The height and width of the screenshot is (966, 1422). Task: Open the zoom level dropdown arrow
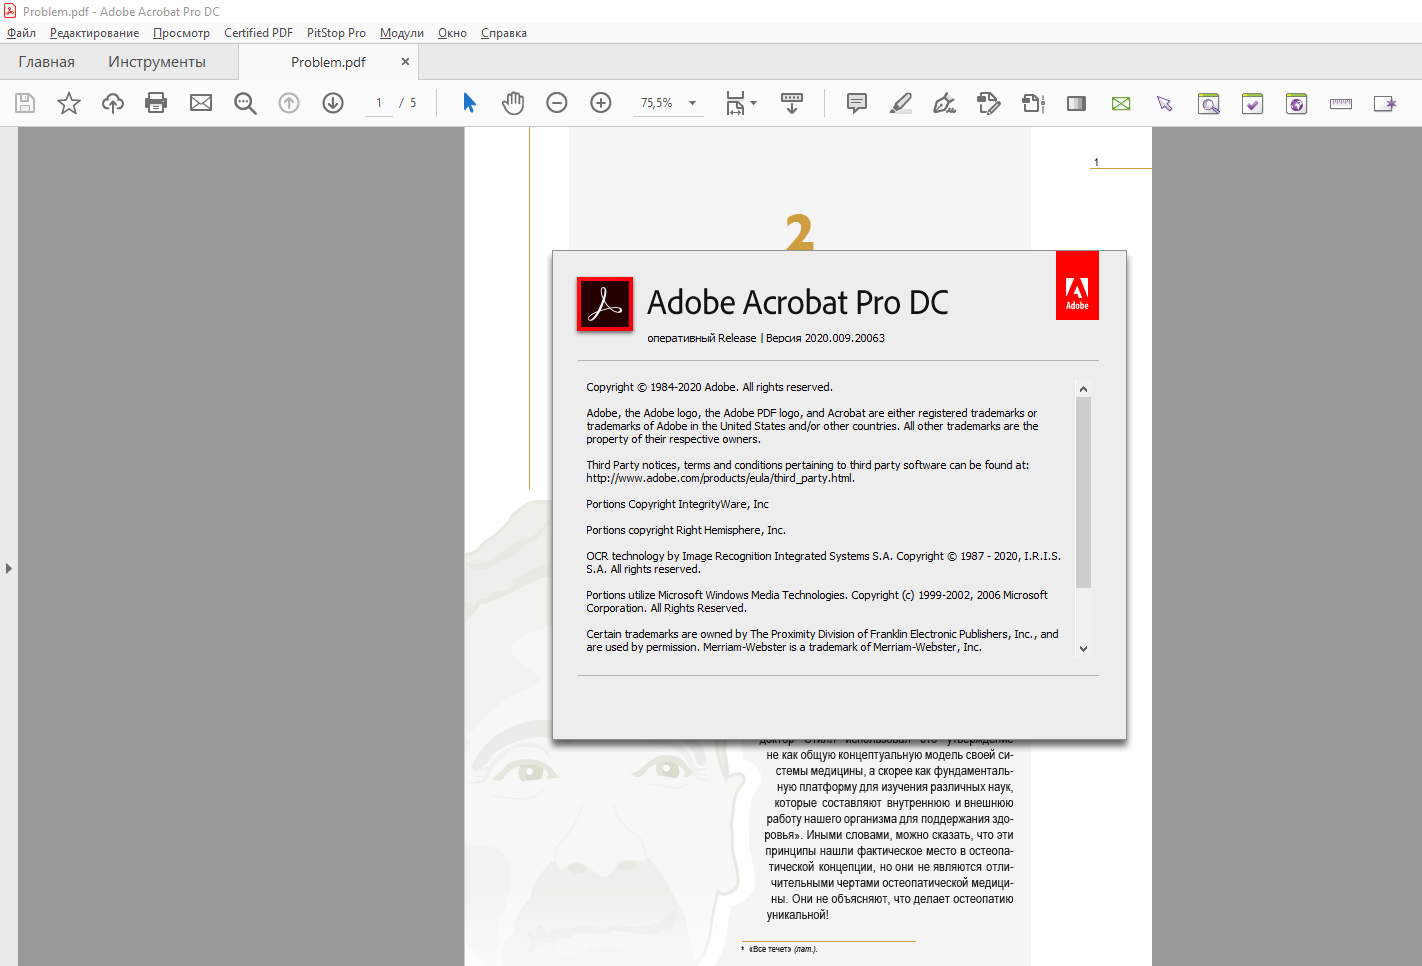[692, 103]
